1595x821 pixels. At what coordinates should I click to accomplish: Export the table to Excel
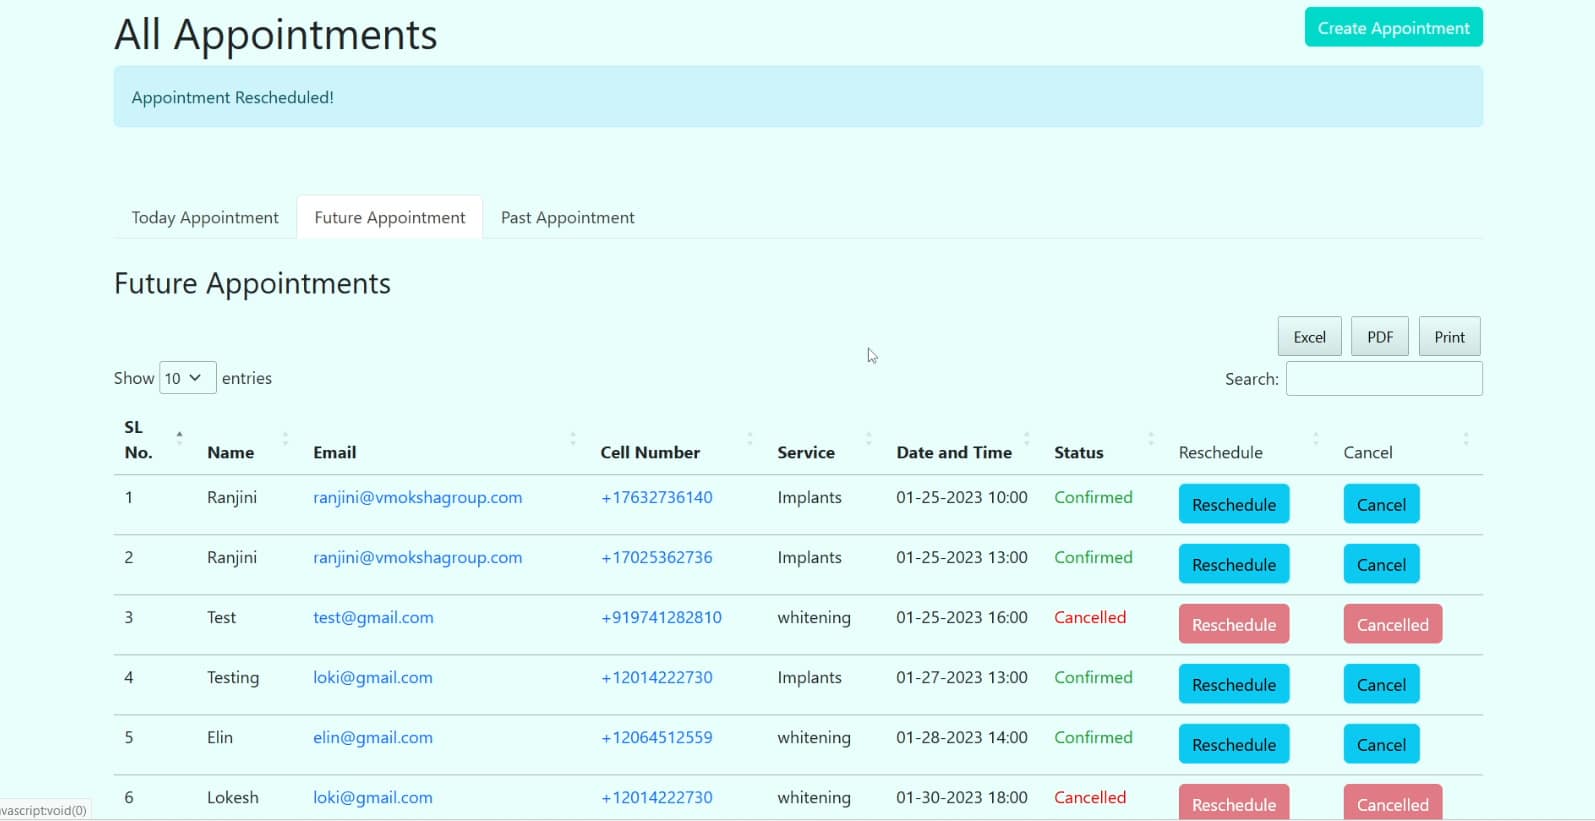click(x=1309, y=337)
